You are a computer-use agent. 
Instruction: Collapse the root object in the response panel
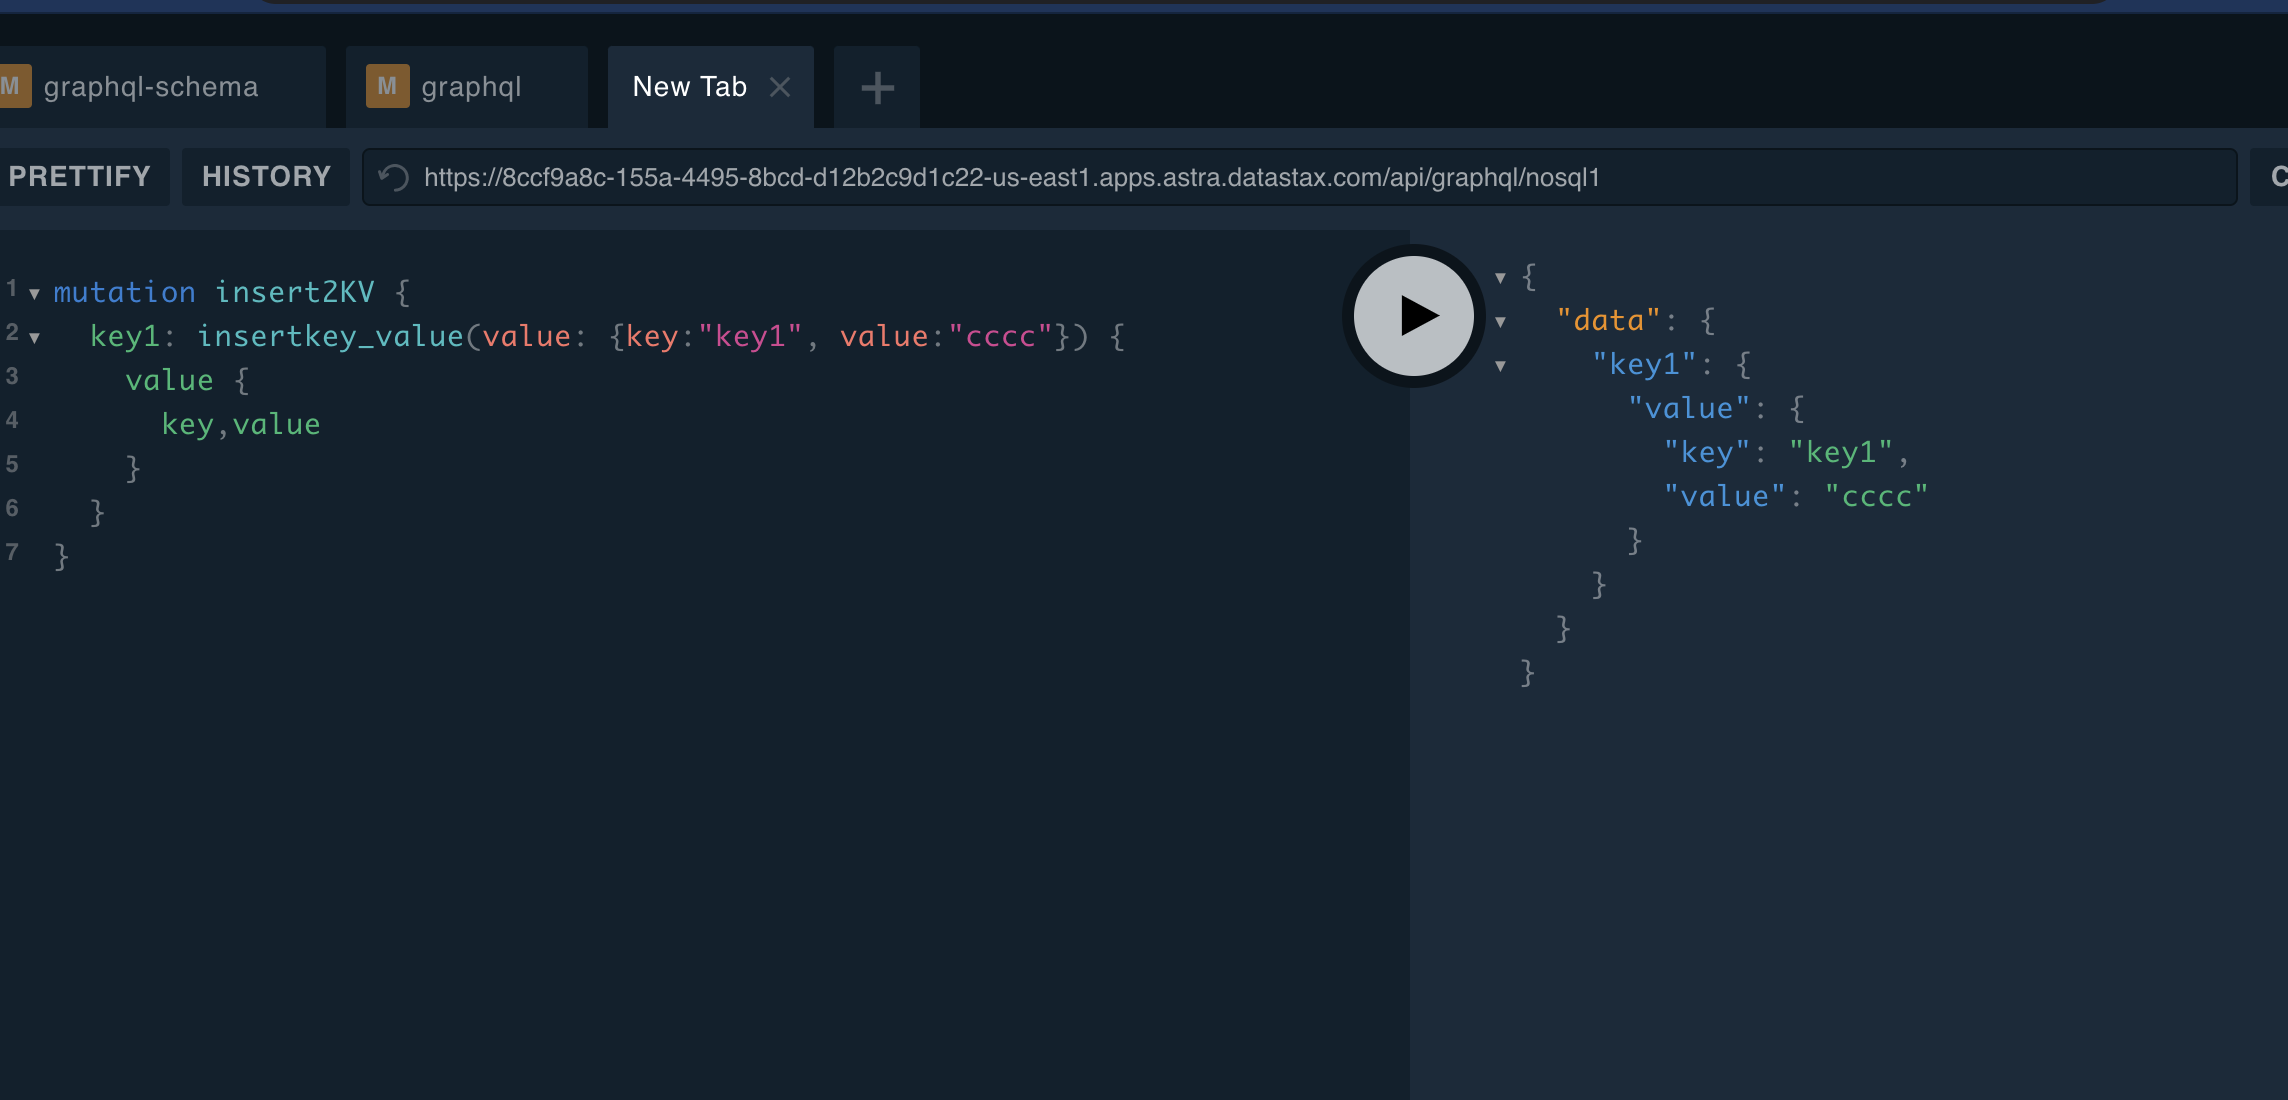[x=1499, y=277]
